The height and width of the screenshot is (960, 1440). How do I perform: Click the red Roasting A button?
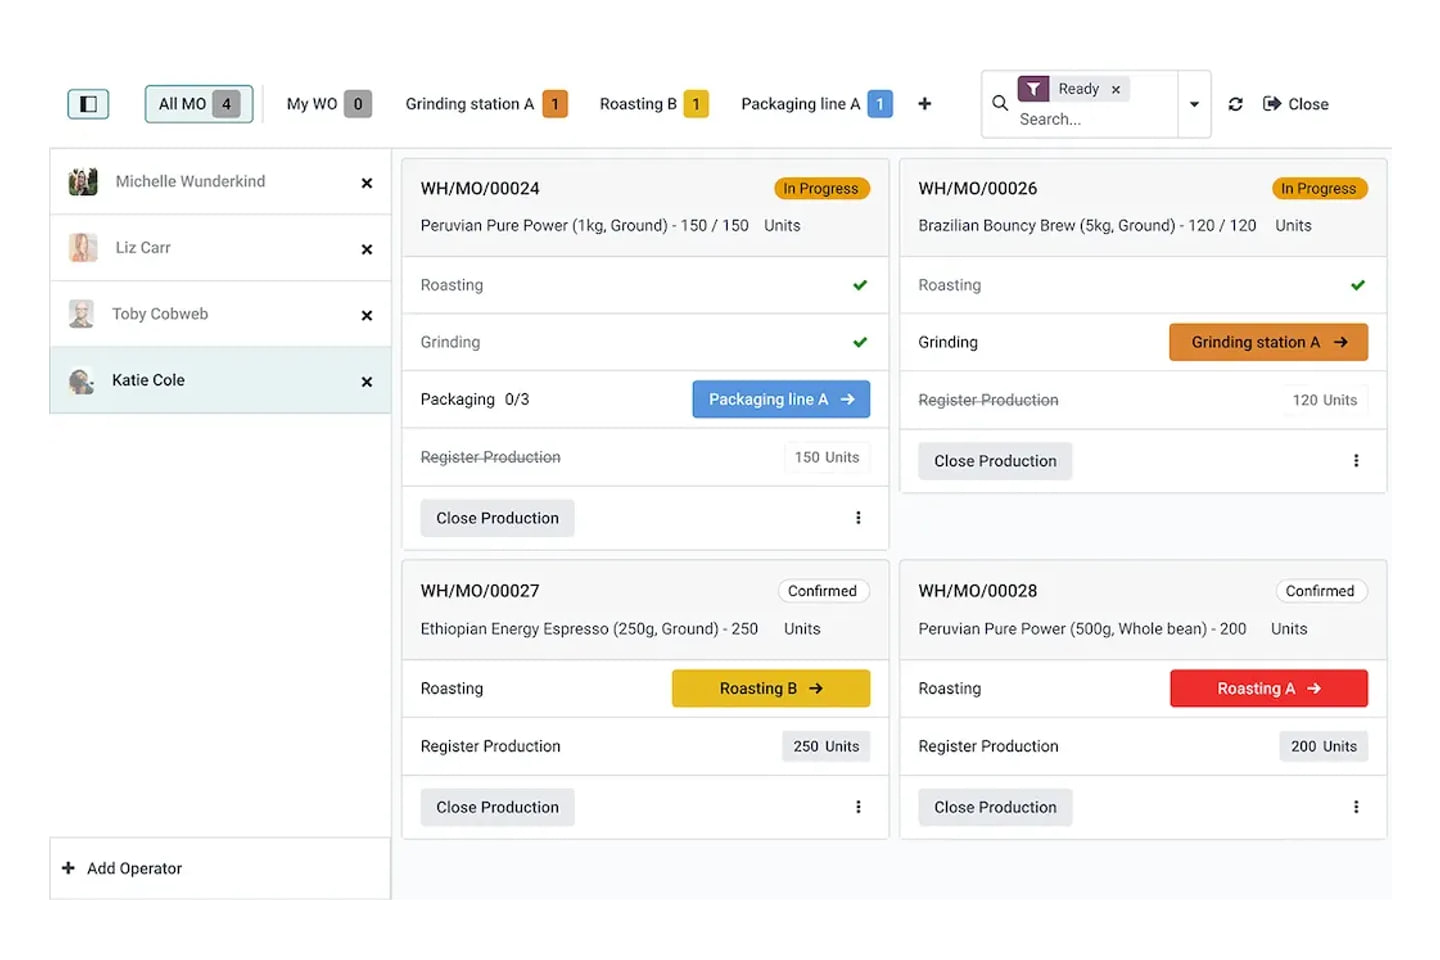coord(1269,688)
